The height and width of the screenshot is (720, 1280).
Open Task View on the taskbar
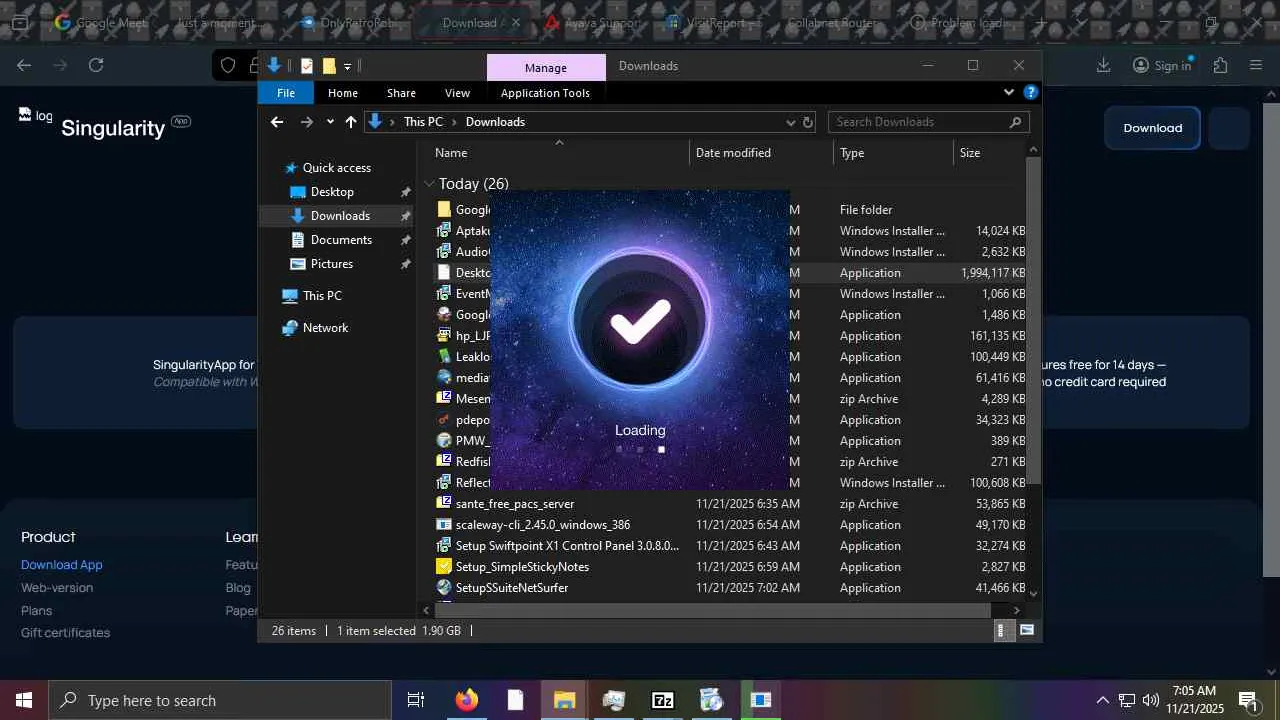pyautogui.click(x=416, y=700)
